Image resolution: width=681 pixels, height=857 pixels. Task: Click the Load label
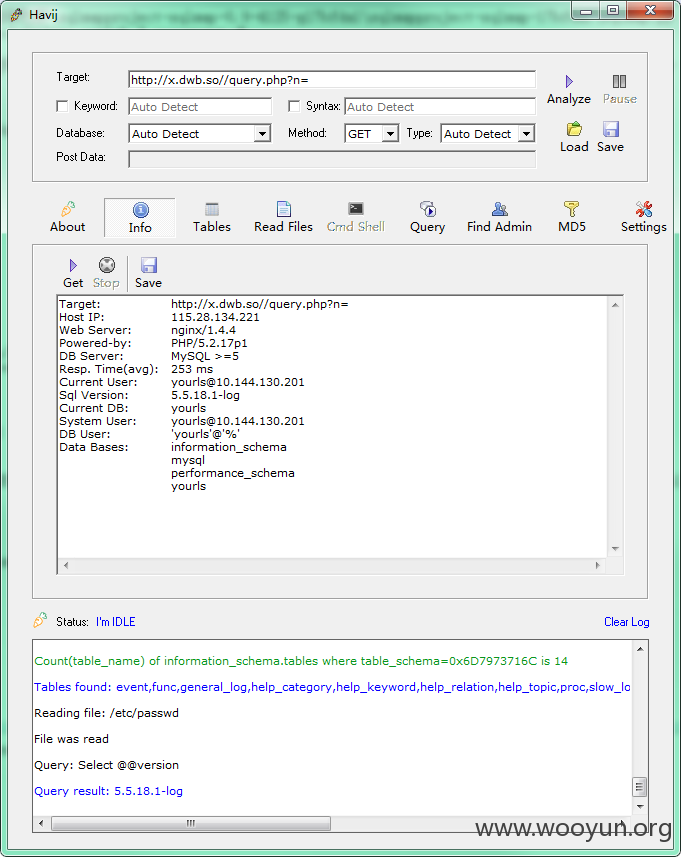coord(574,147)
